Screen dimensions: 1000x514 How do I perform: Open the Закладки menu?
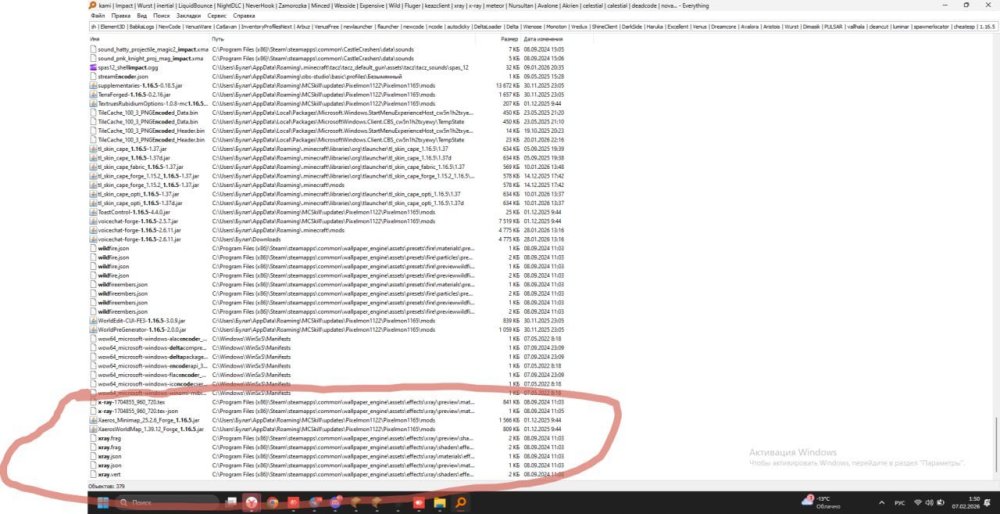[x=188, y=15]
